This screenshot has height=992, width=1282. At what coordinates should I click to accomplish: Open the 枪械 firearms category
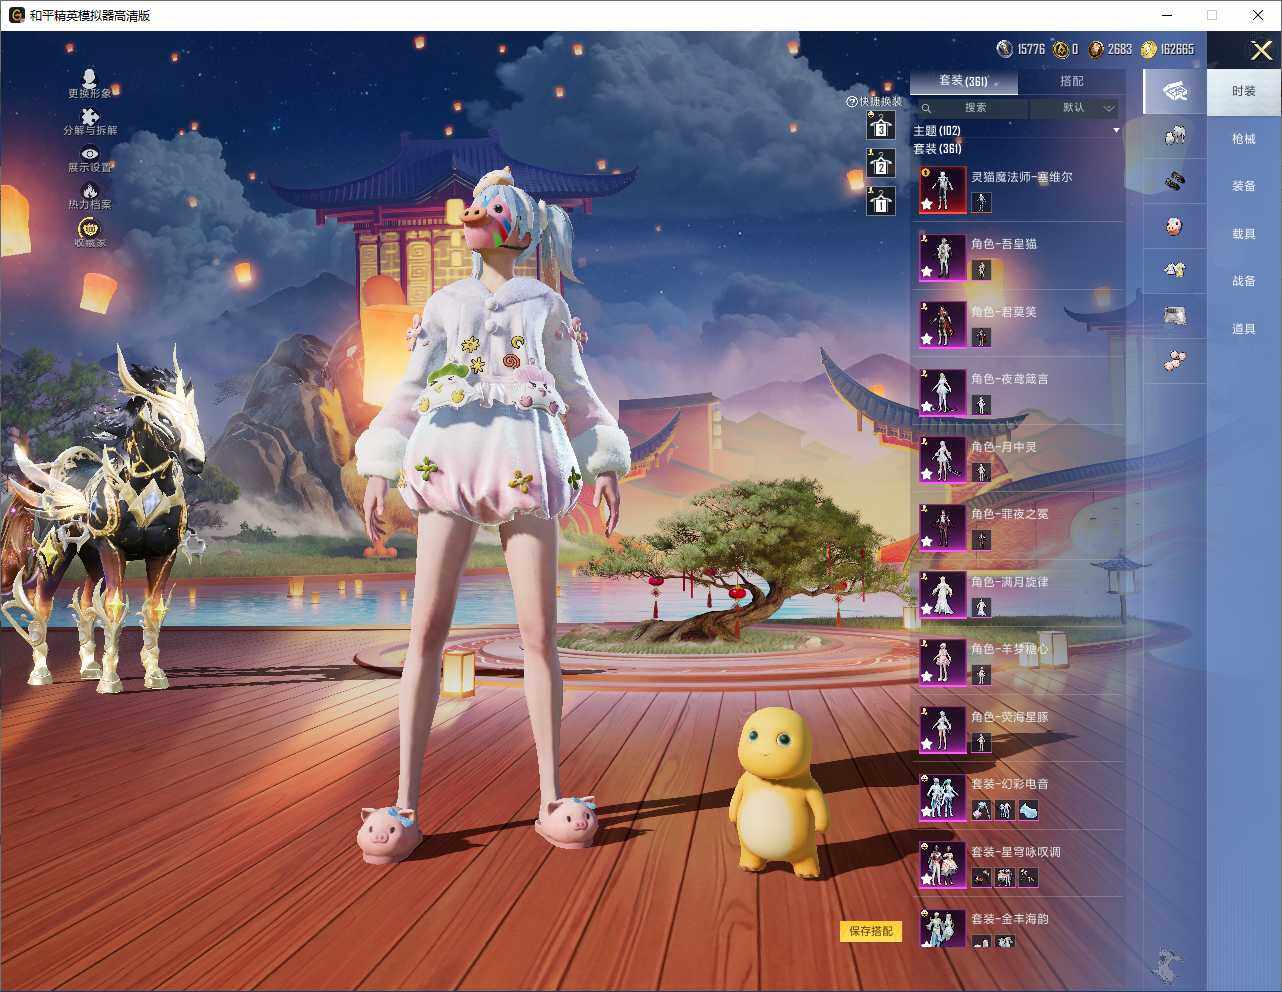click(x=1244, y=139)
